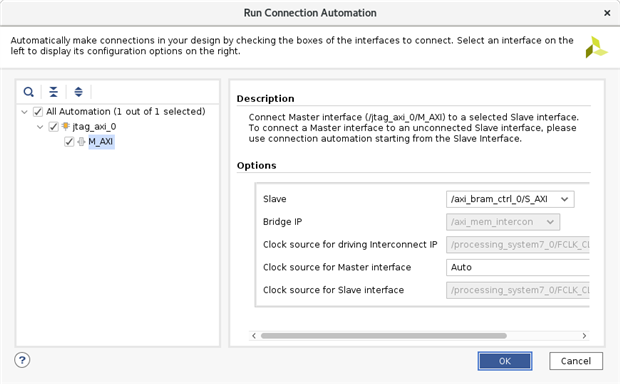Click the Cancel button
The image size is (620, 384).
click(x=576, y=361)
